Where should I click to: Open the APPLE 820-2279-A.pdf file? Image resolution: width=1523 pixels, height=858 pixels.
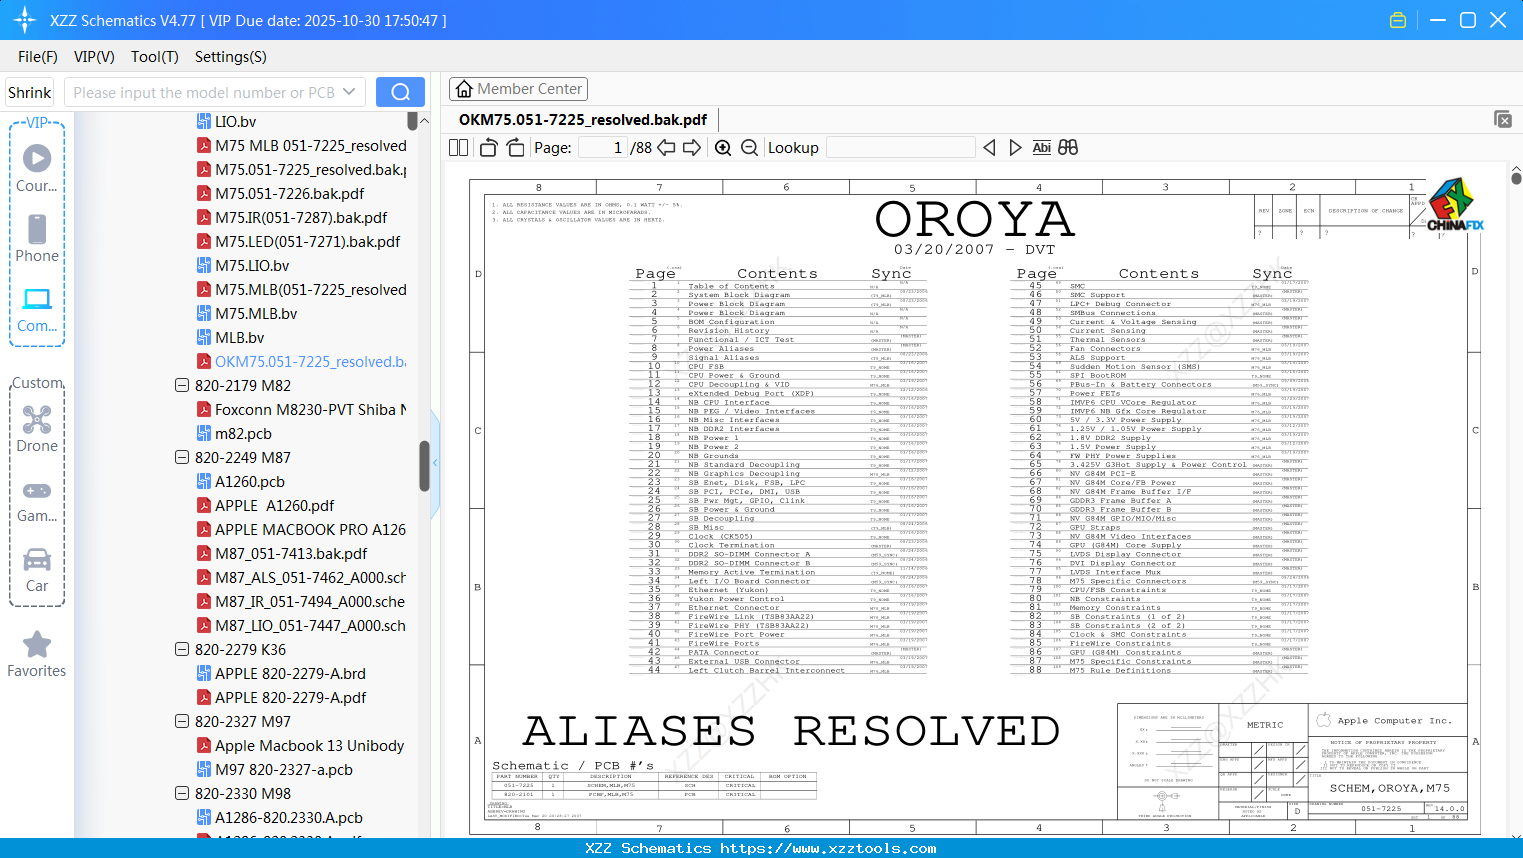coord(291,698)
